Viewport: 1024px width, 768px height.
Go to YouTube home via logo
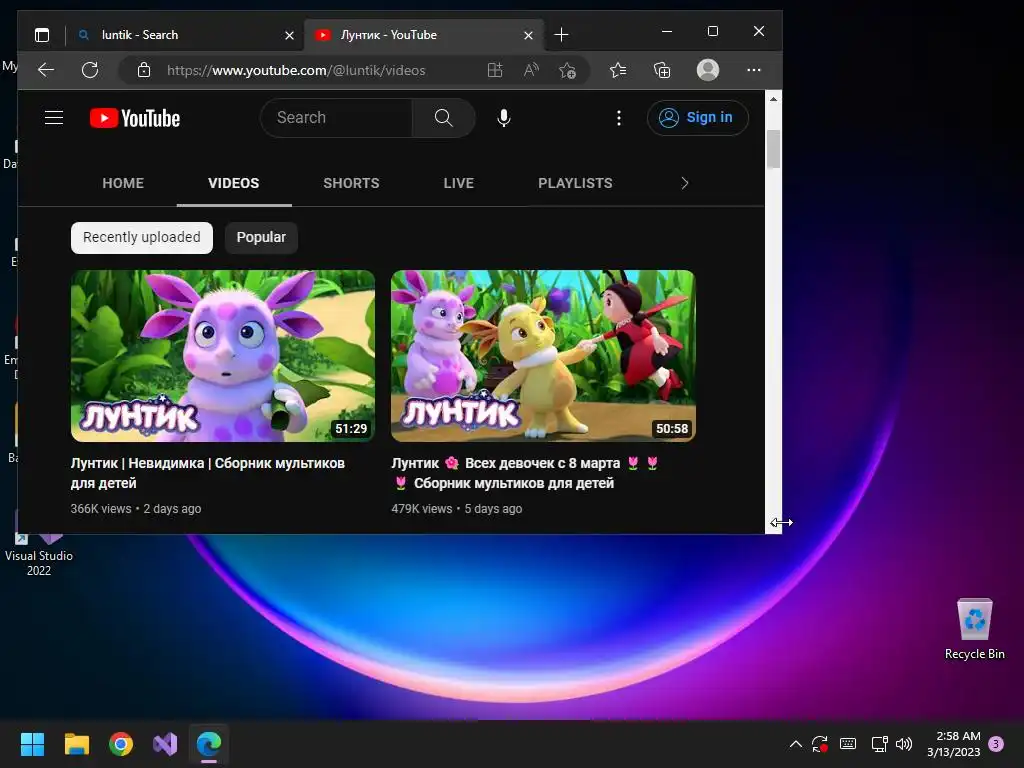(x=135, y=118)
